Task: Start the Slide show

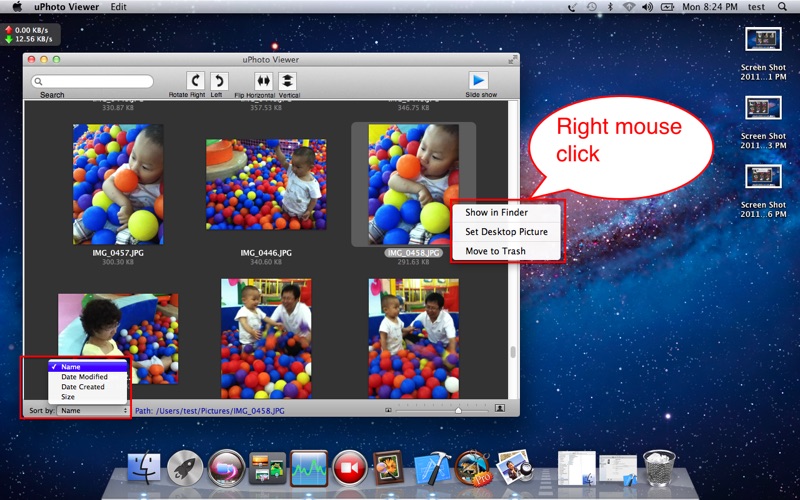Action: coord(478,81)
